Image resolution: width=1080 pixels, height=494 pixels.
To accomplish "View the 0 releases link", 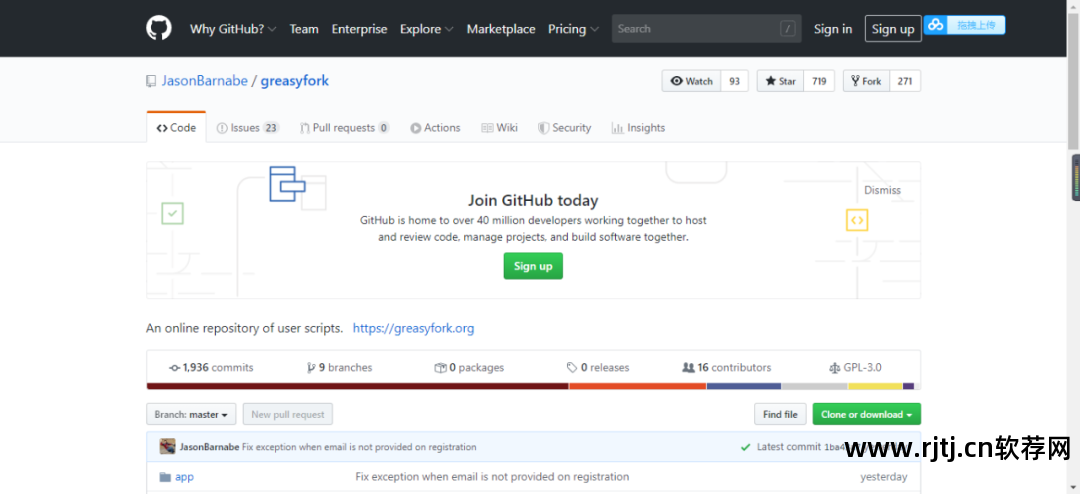I will [598, 367].
